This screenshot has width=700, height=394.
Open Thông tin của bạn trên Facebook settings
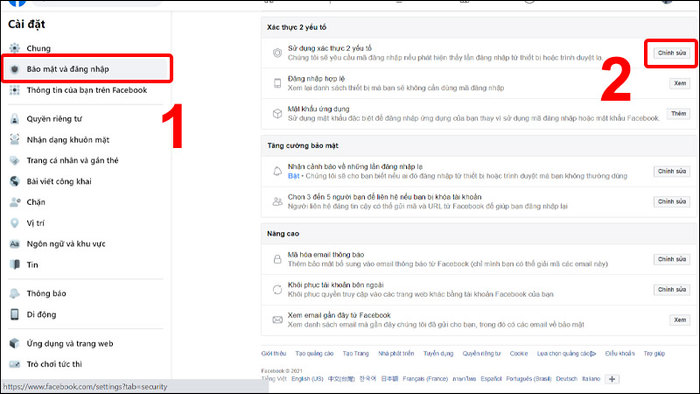pos(87,90)
